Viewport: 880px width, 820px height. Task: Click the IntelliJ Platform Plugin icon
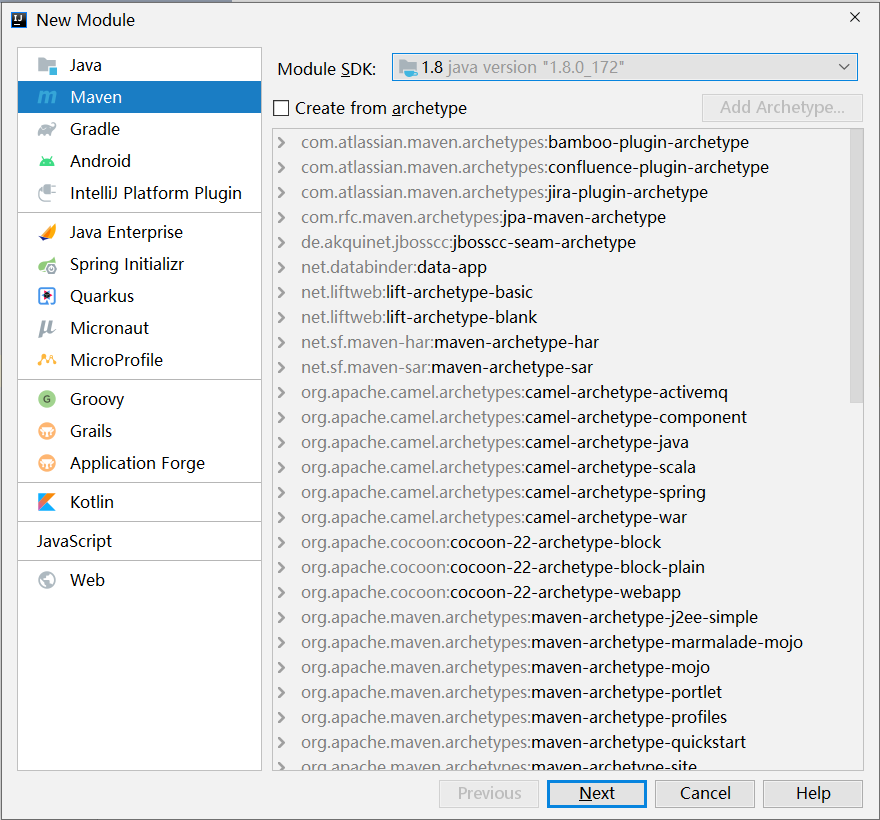[x=47, y=194]
